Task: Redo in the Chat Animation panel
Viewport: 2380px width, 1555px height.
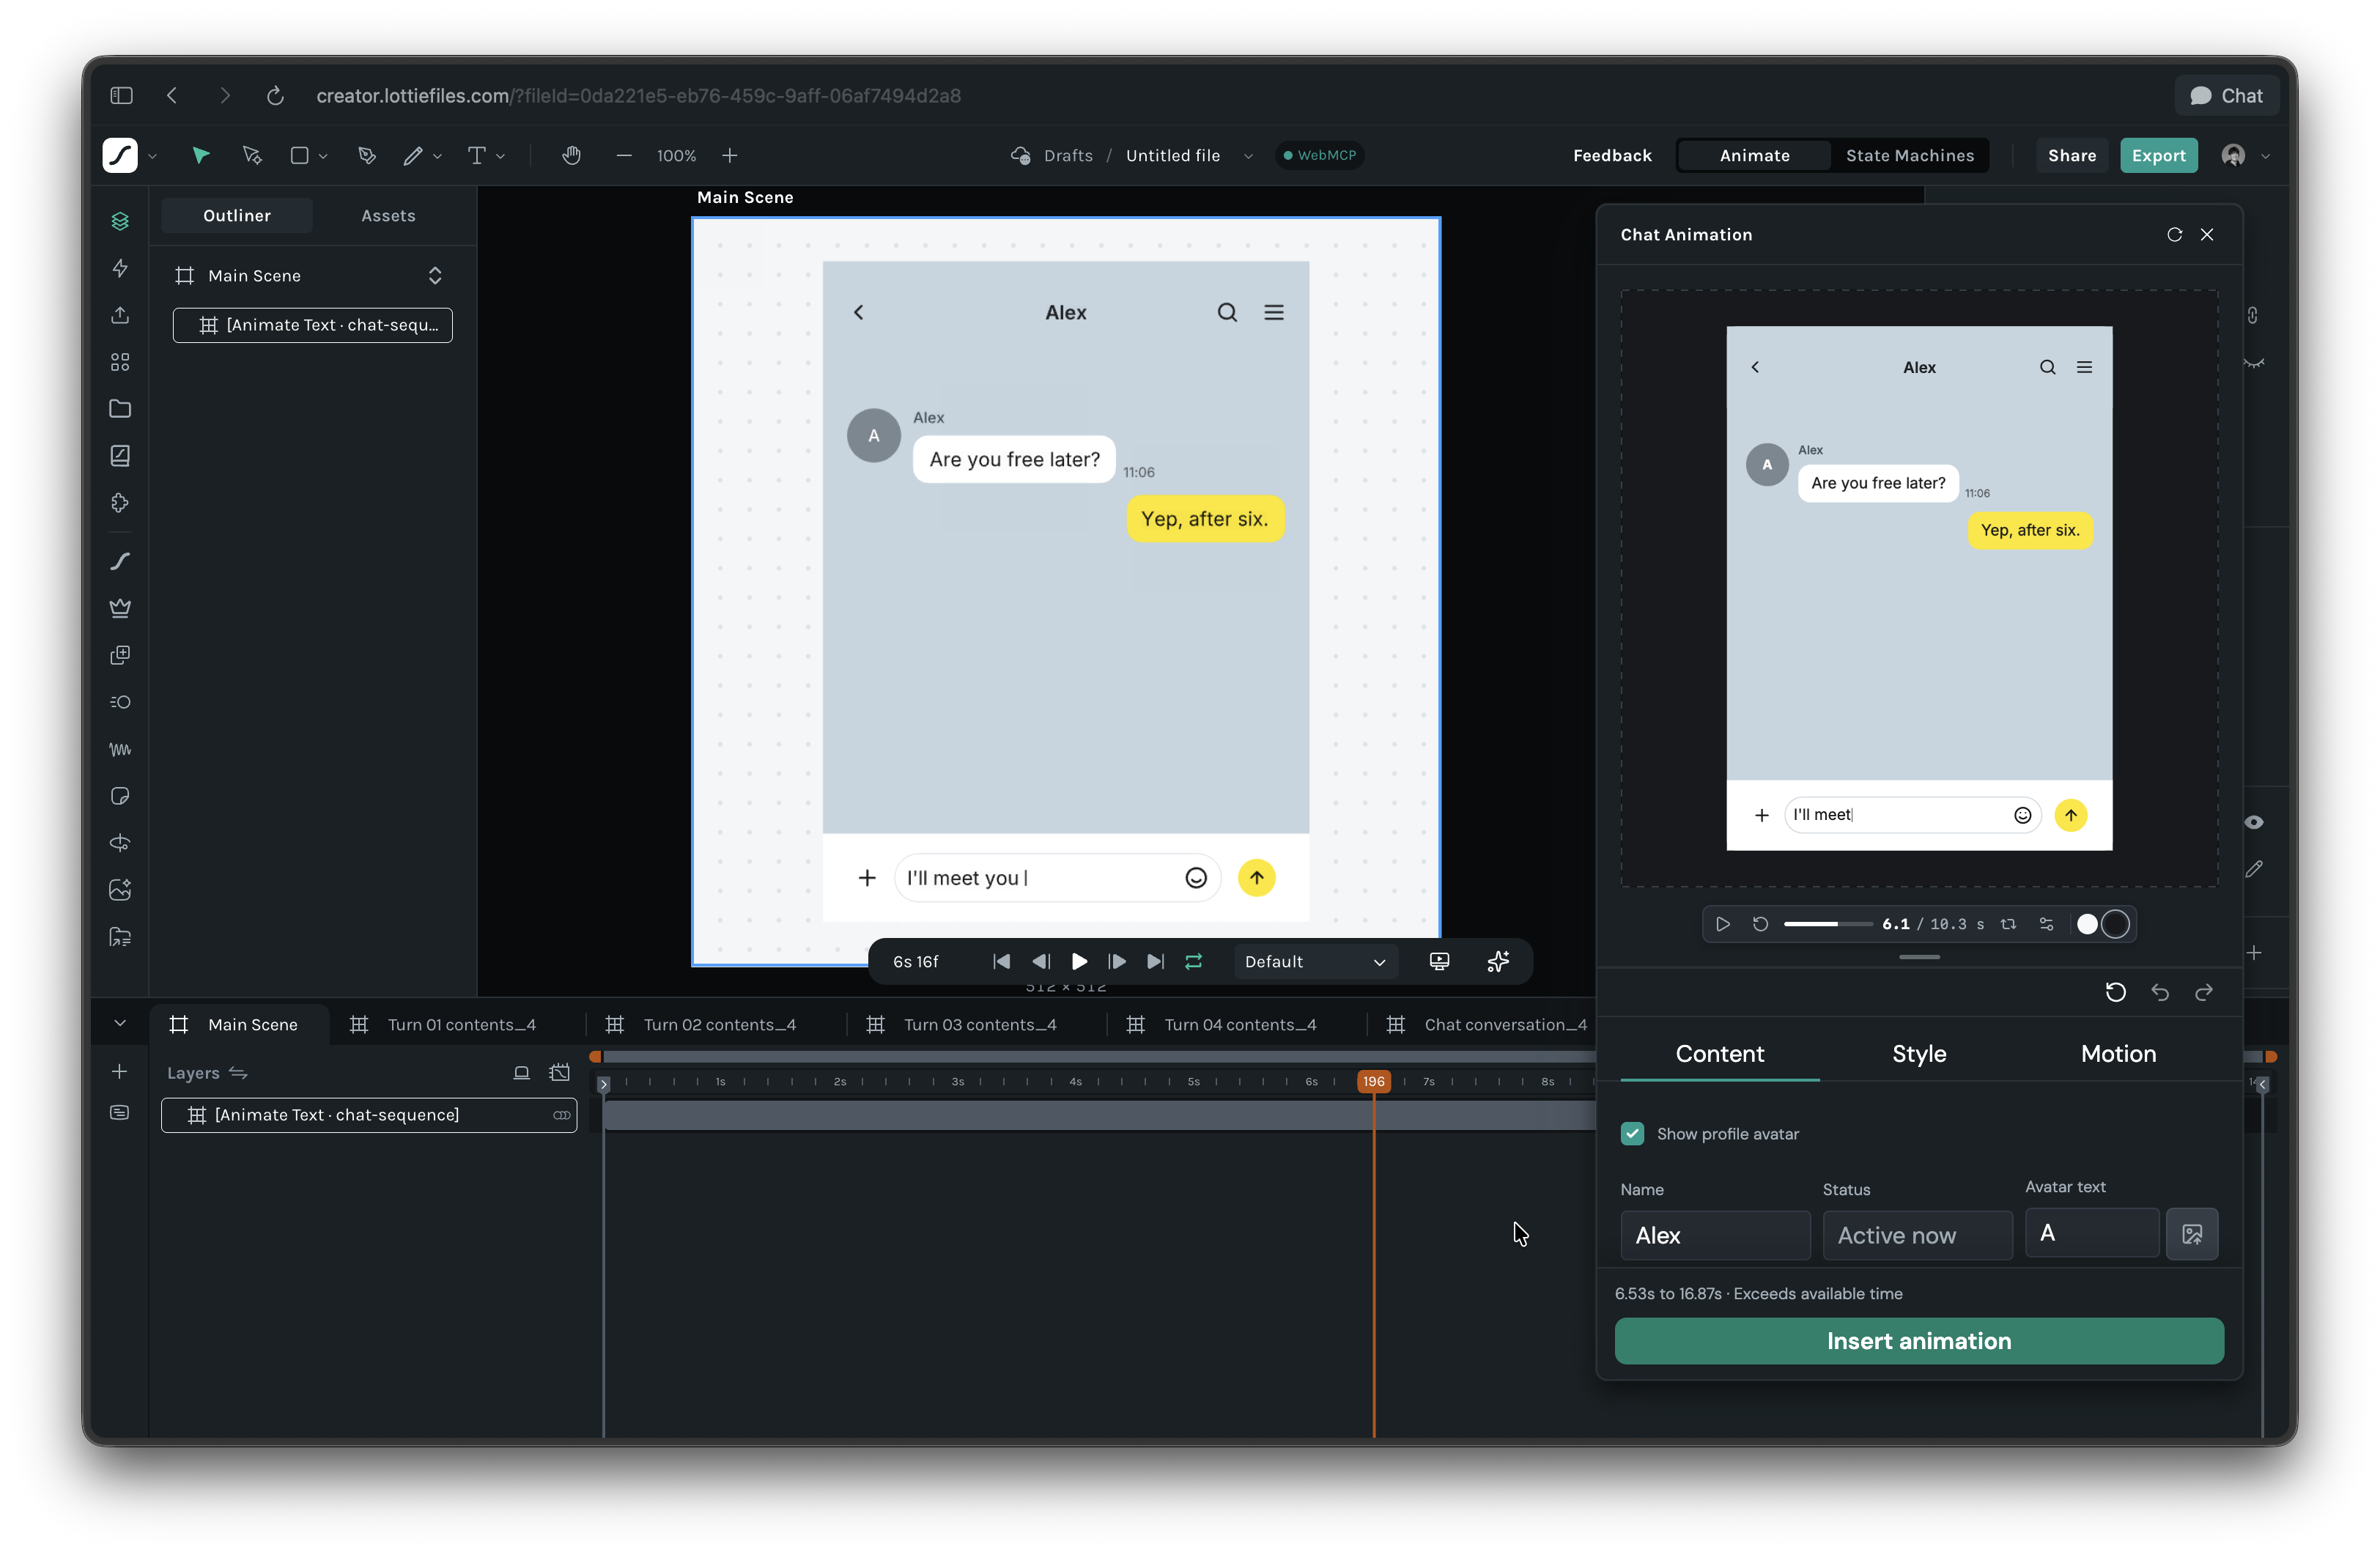Action: click(x=2204, y=992)
